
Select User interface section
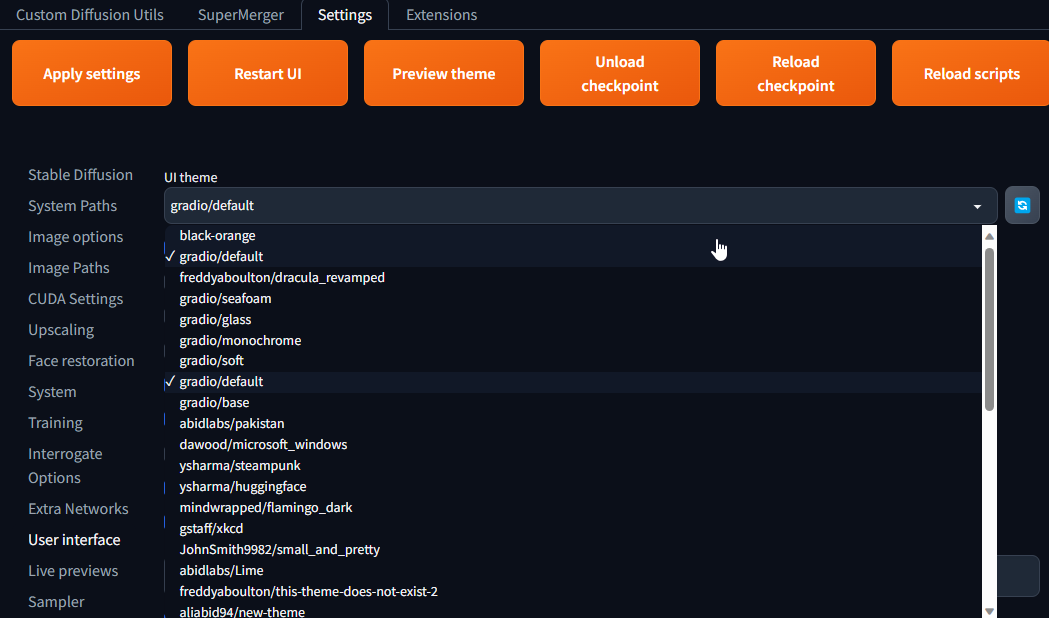point(74,540)
